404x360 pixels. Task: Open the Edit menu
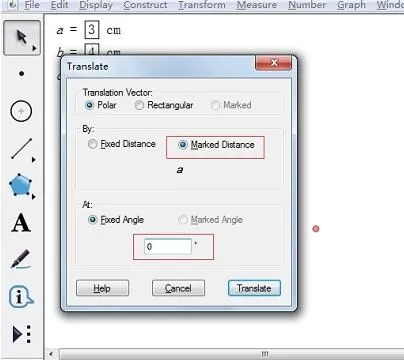click(x=60, y=5)
